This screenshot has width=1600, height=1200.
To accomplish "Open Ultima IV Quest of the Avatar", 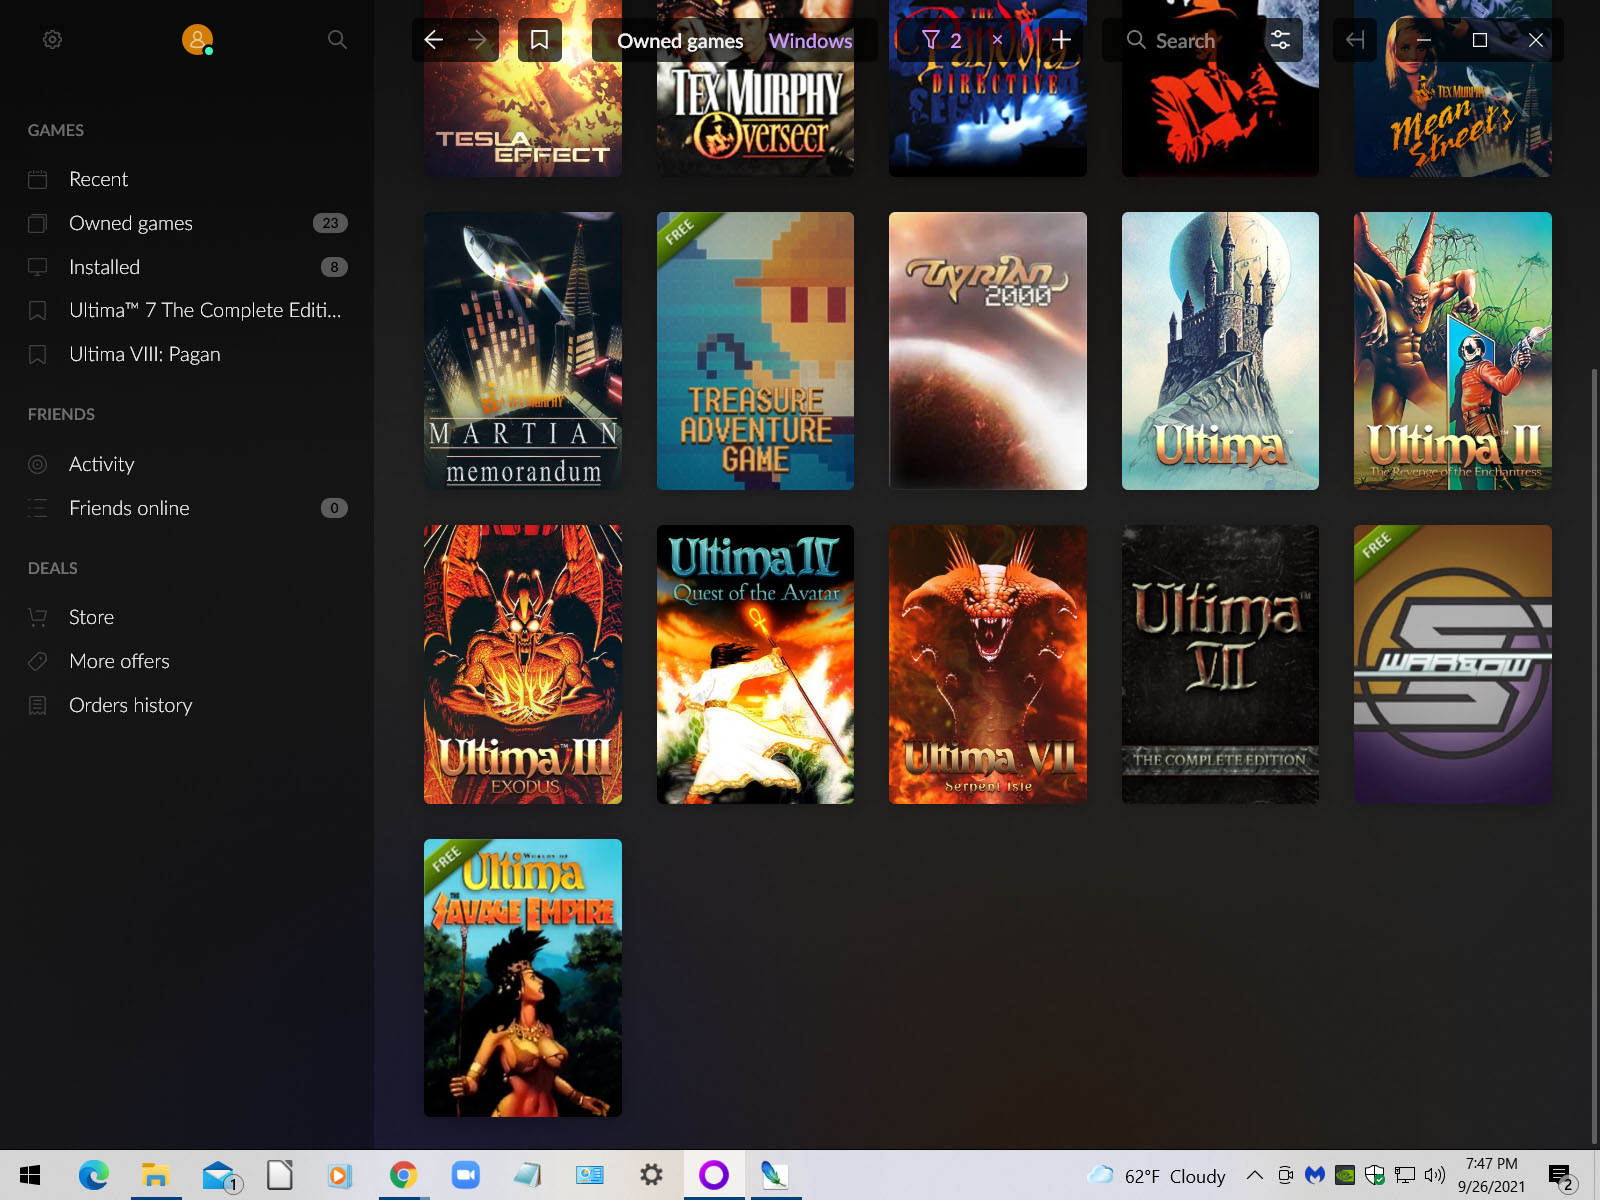I will (x=755, y=664).
